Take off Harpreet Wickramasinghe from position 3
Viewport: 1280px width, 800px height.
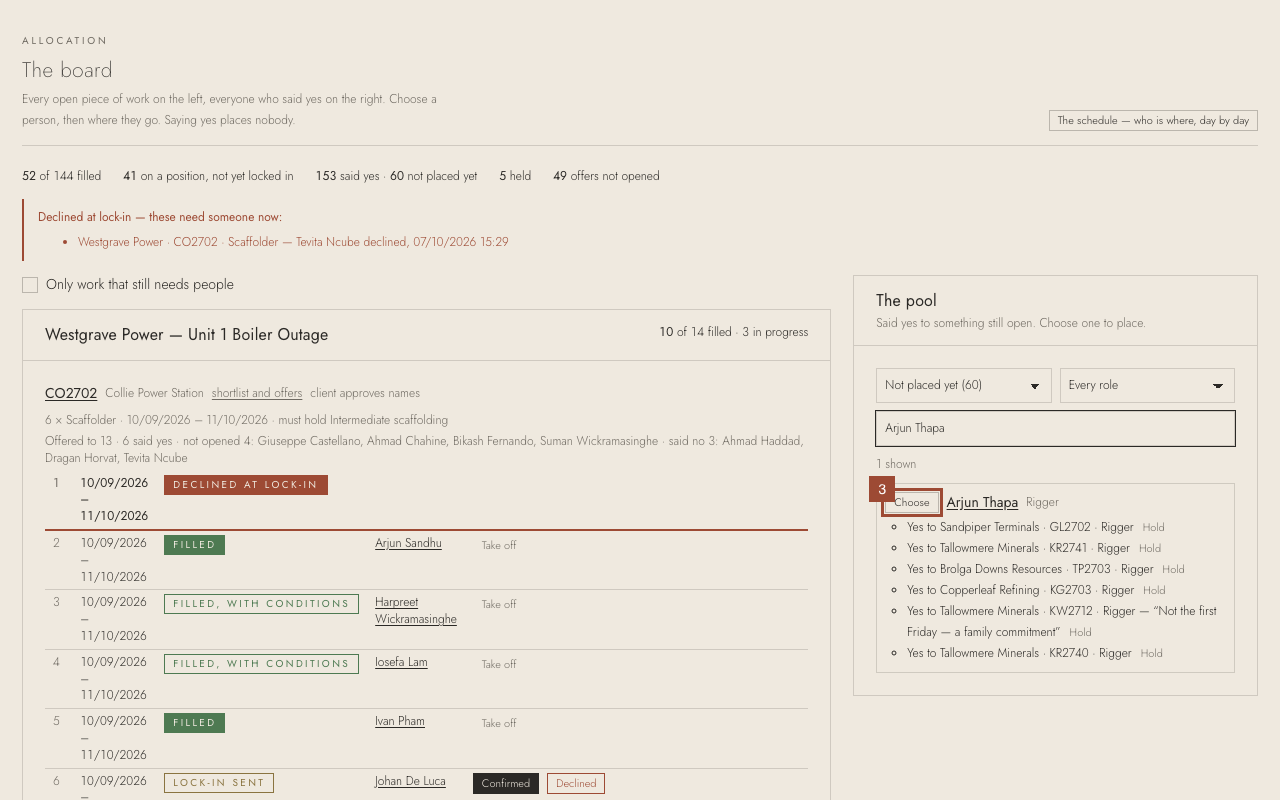tap(499, 604)
